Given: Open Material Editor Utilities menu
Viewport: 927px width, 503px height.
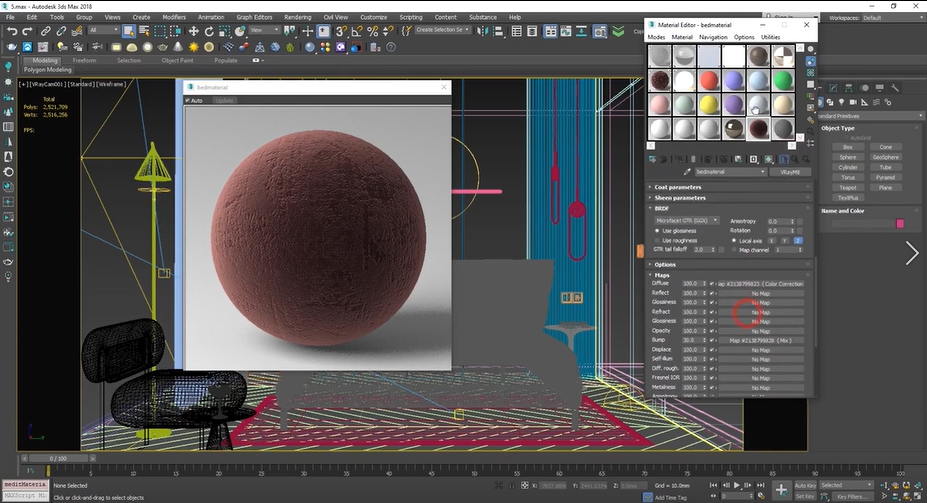Looking at the screenshot, I should click(770, 37).
